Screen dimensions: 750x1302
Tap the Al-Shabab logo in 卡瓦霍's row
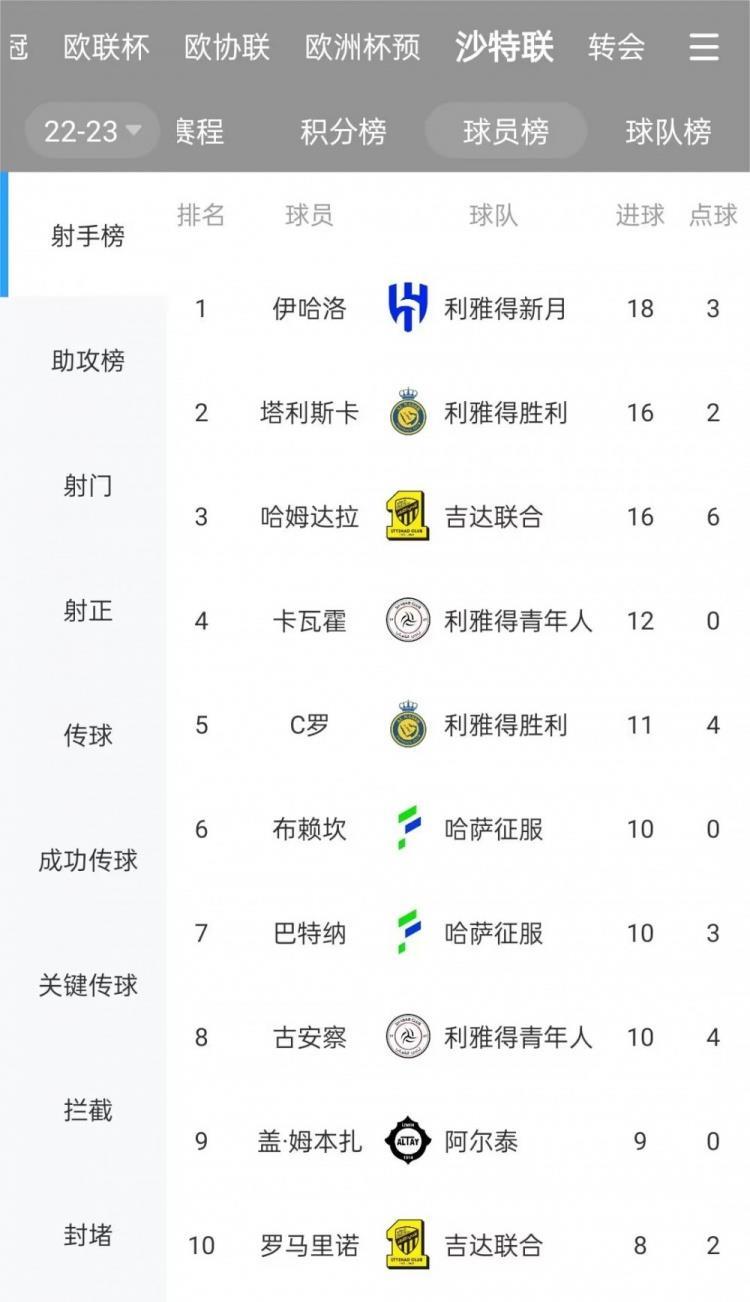point(408,621)
